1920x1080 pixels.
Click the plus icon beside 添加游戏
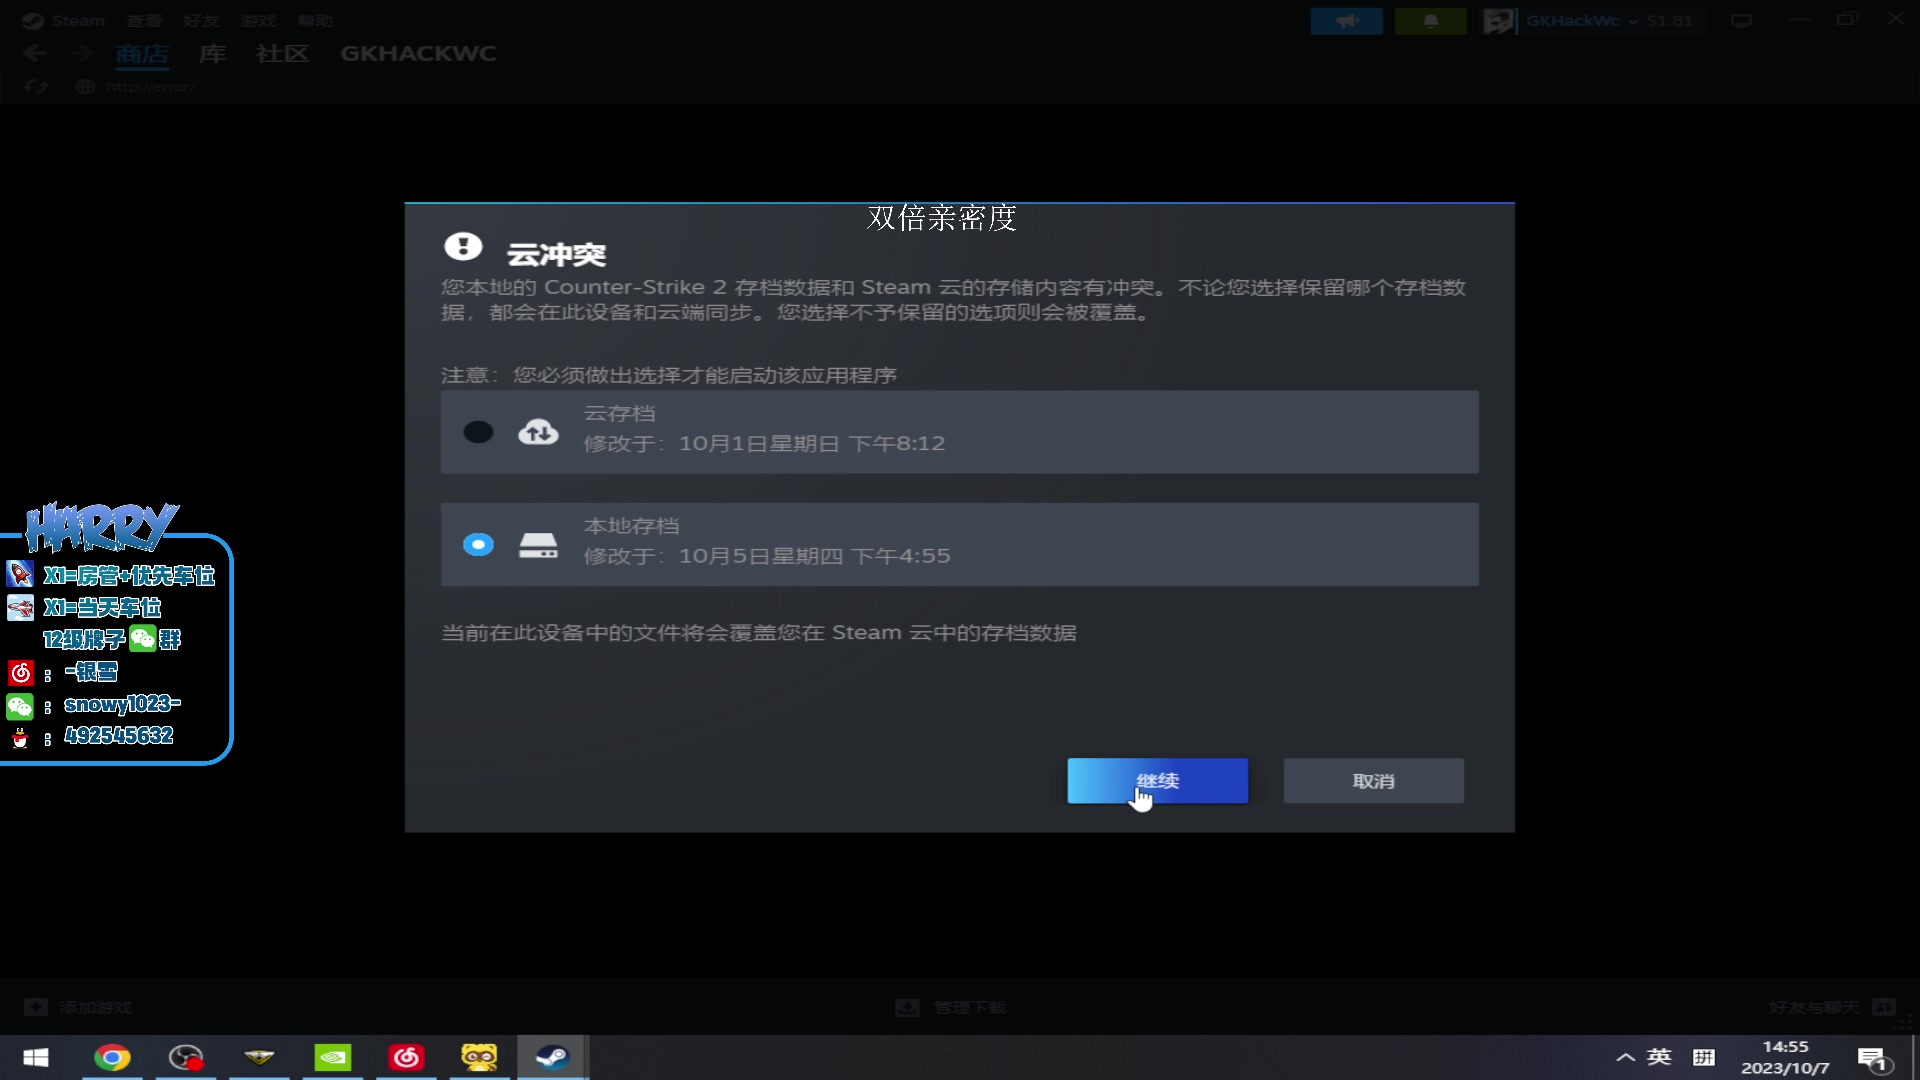pyautogui.click(x=36, y=1007)
